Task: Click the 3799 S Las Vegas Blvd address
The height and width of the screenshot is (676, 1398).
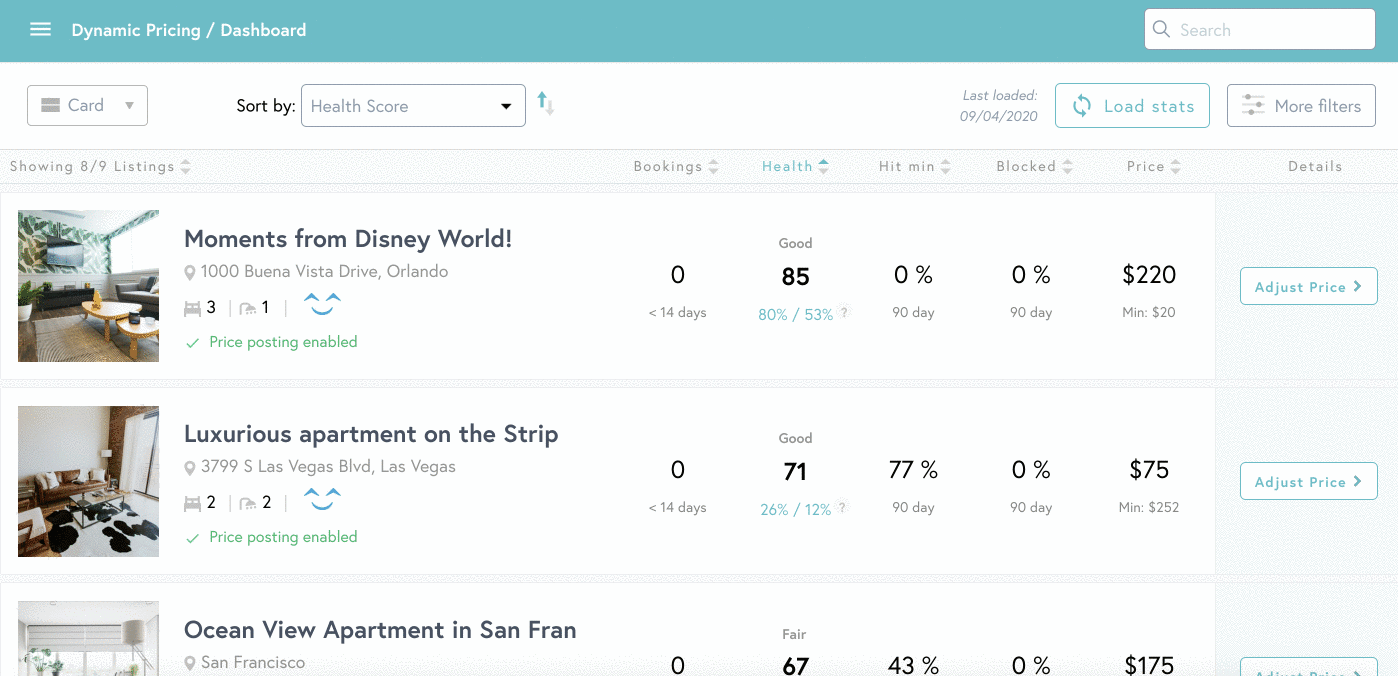Action: (328, 466)
